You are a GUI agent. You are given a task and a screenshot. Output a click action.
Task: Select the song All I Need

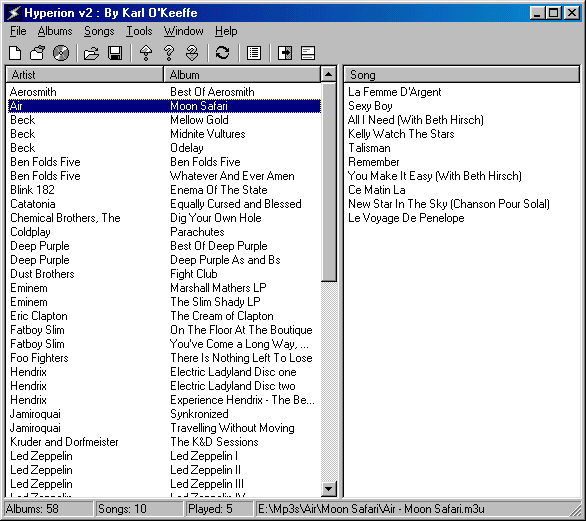416,120
